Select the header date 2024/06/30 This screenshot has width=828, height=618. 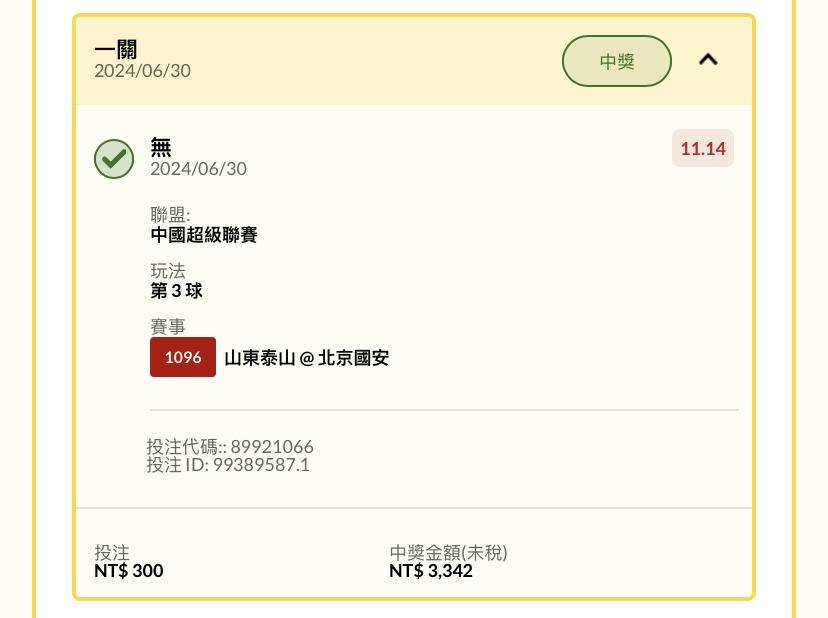pos(143,71)
